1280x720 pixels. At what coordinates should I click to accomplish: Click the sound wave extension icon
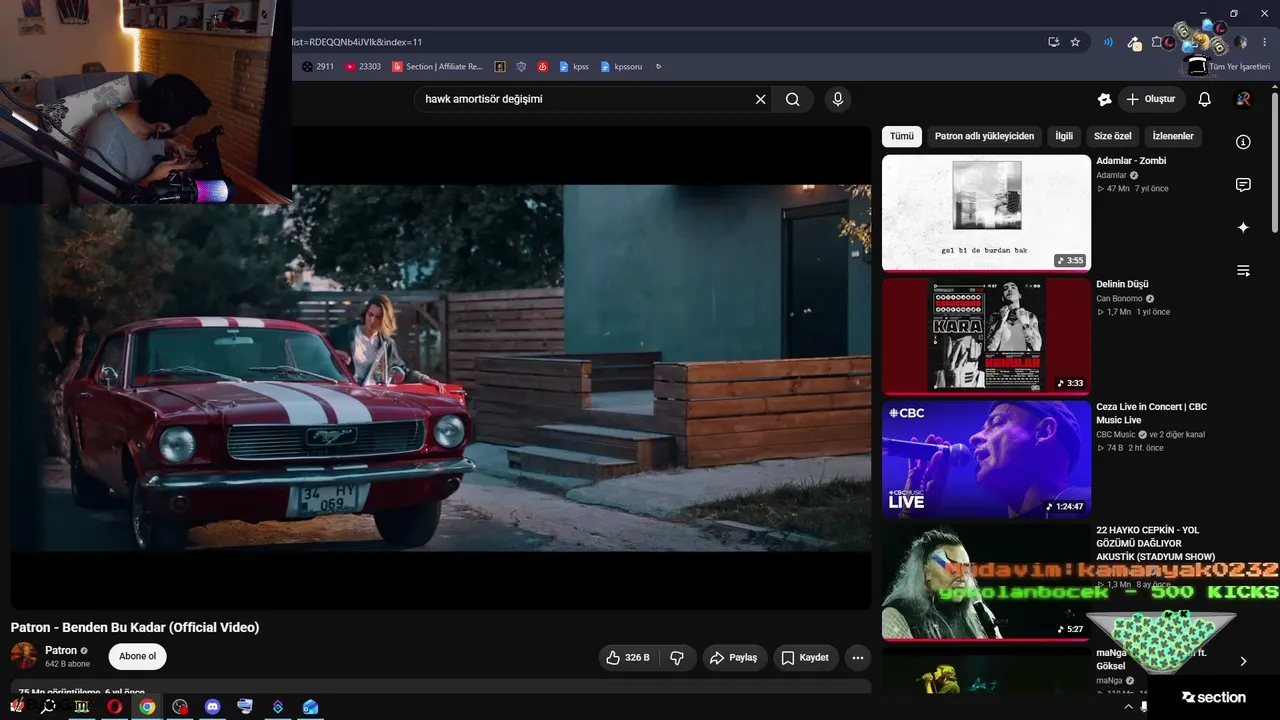click(x=1108, y=42)
